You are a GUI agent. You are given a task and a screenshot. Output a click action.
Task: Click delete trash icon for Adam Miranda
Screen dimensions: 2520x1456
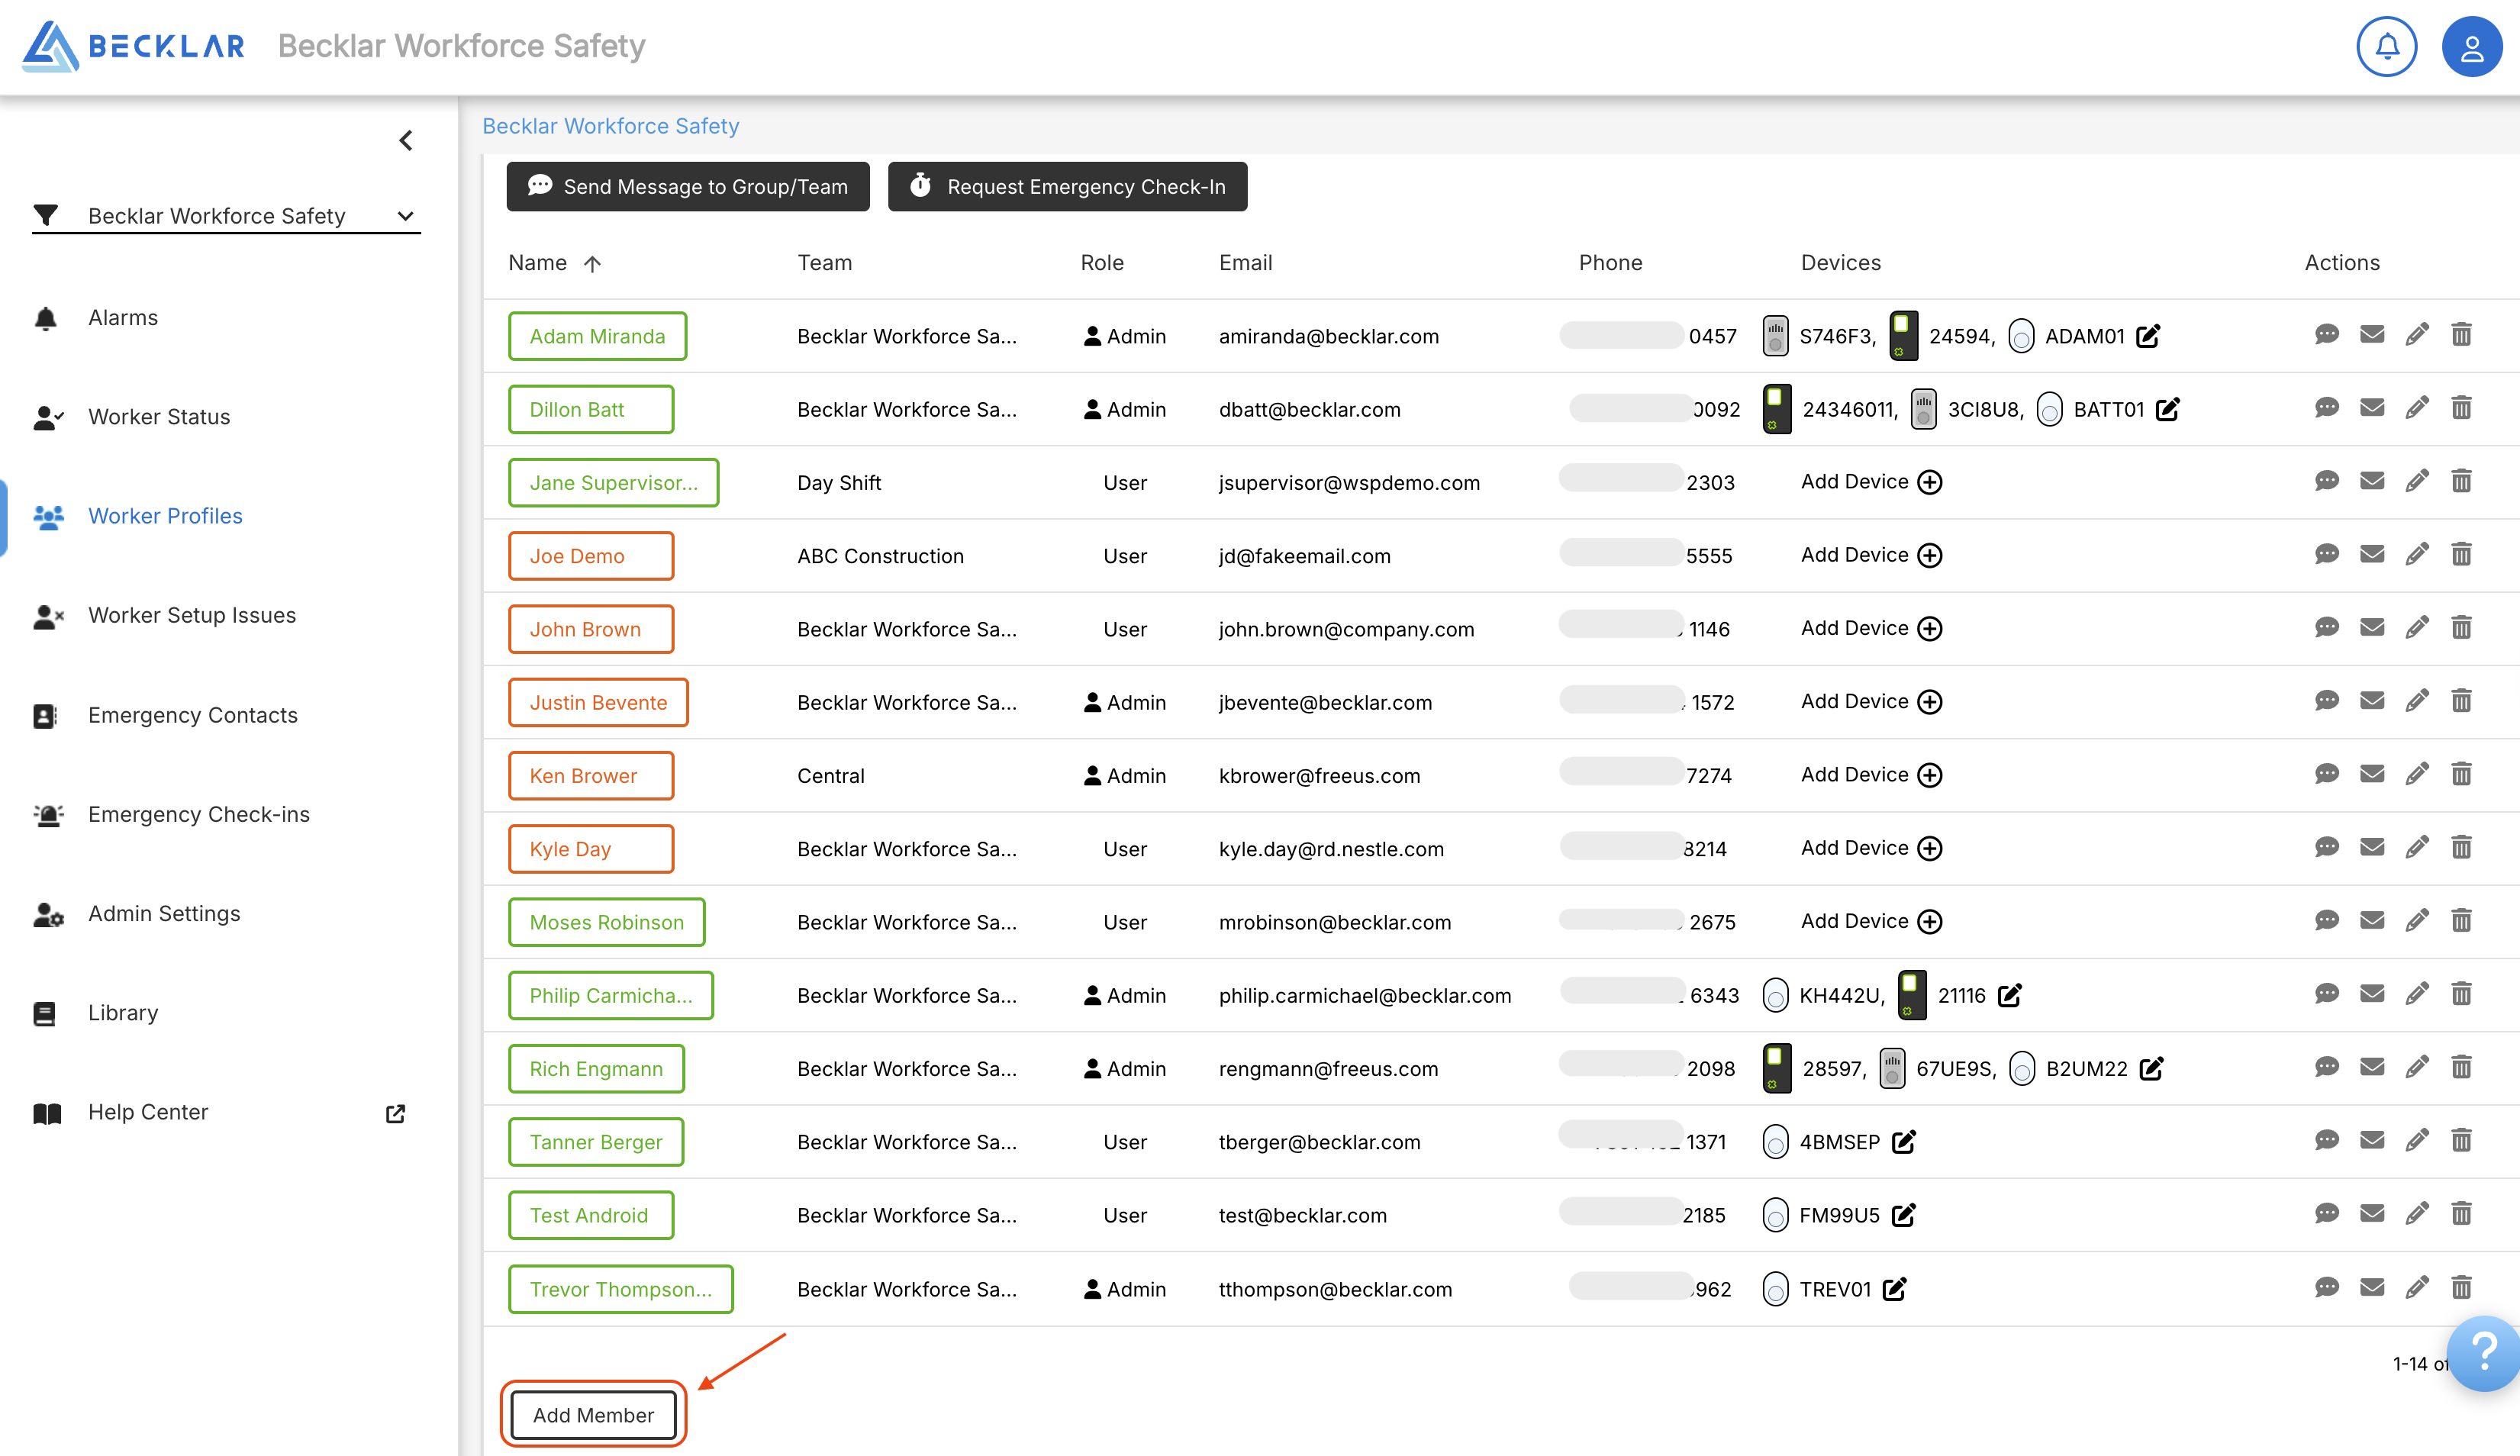pos(2461,335)
